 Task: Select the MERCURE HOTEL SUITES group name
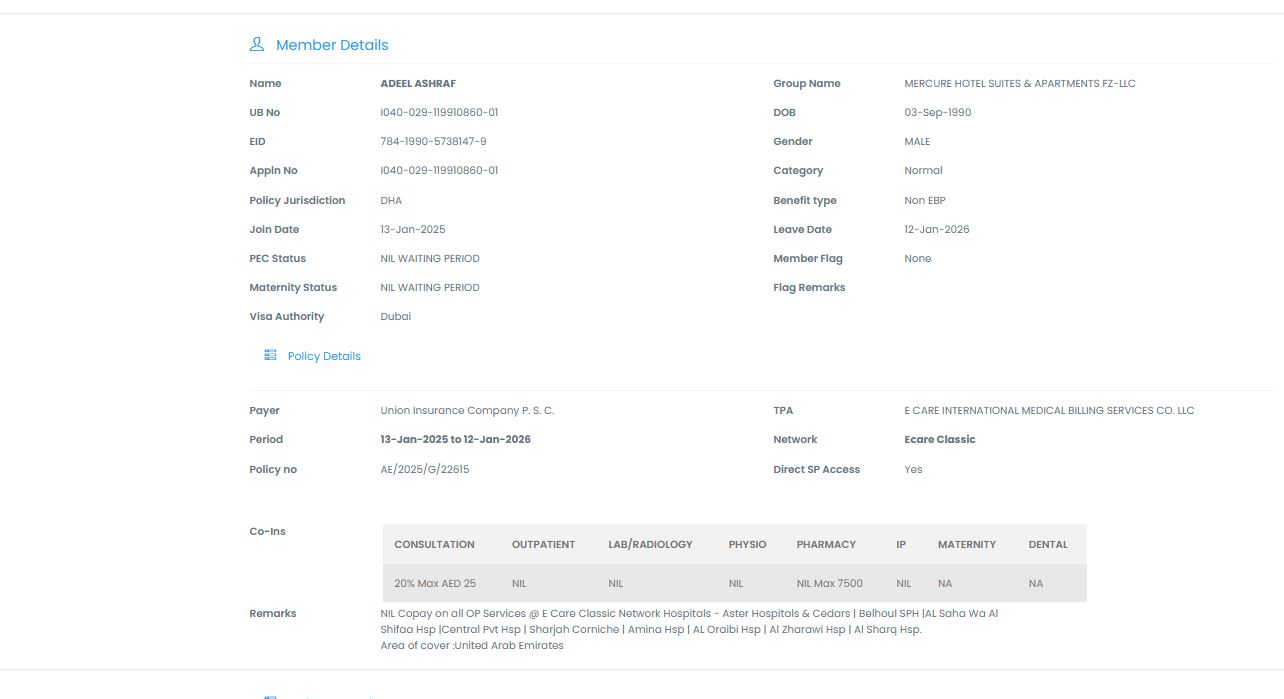click(x=1019, y=84)
